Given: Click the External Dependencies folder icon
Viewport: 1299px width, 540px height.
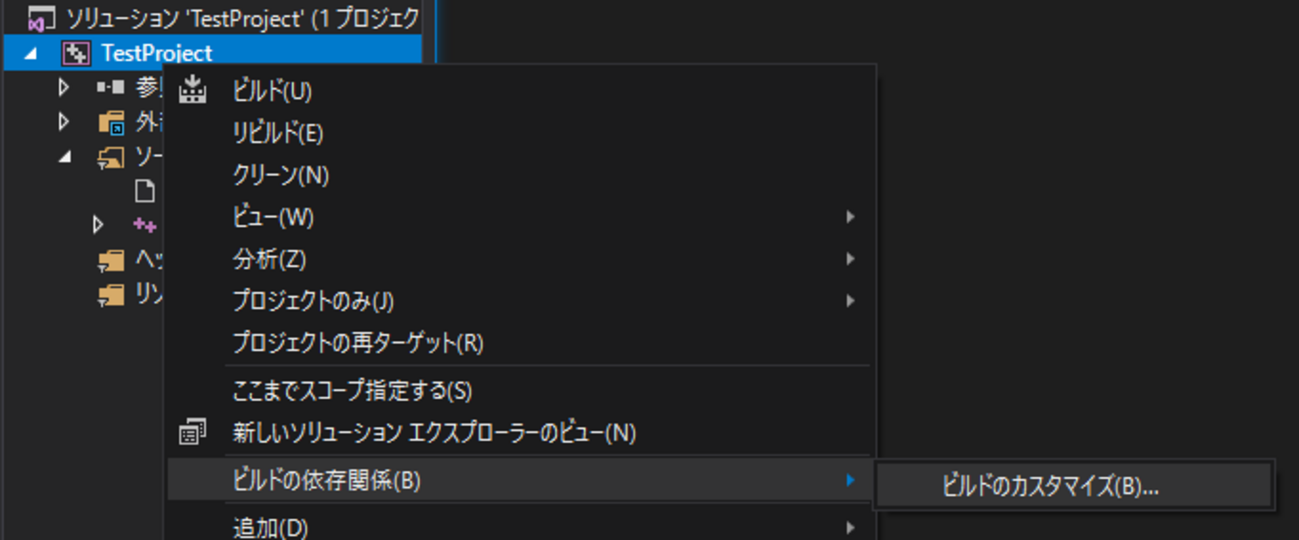Looking at the screenshot, I should [110, 123].
